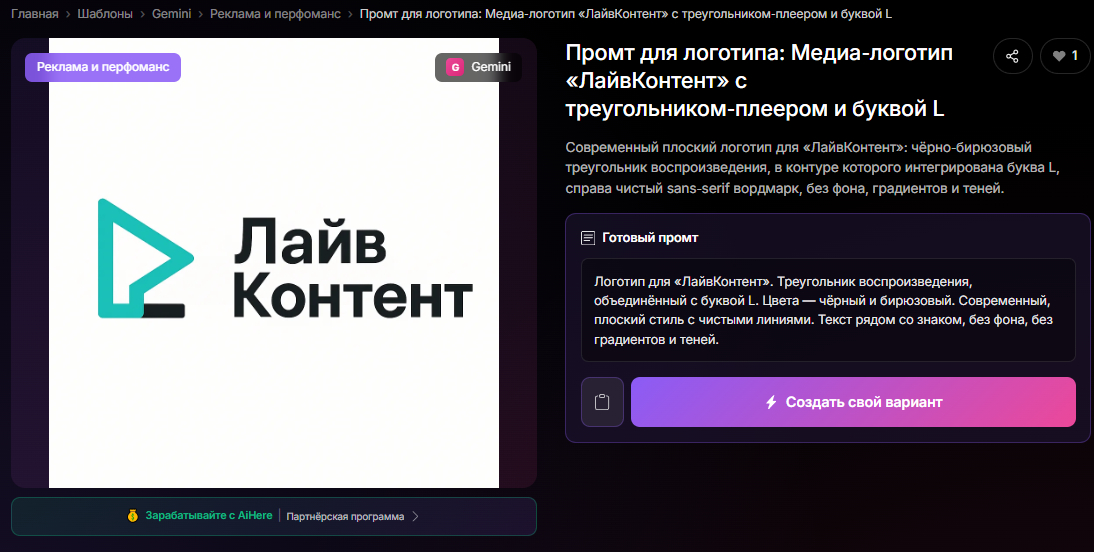Click the 'Готовый промт' heading

(x=650, y=238)
